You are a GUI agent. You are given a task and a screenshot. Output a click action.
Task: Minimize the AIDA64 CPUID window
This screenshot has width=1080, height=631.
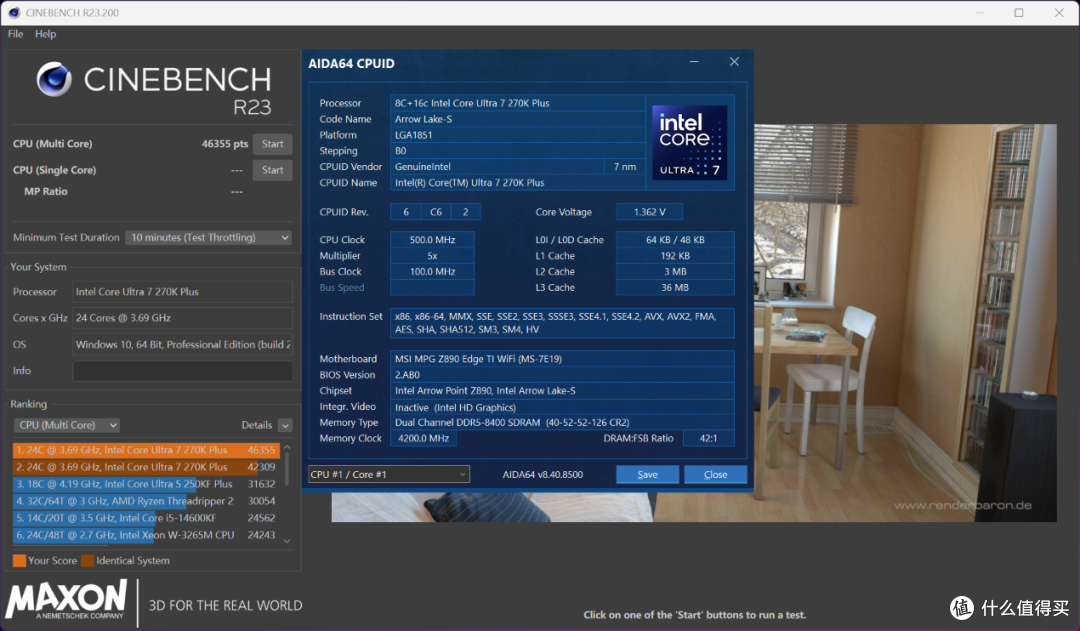tap(694, 62)
